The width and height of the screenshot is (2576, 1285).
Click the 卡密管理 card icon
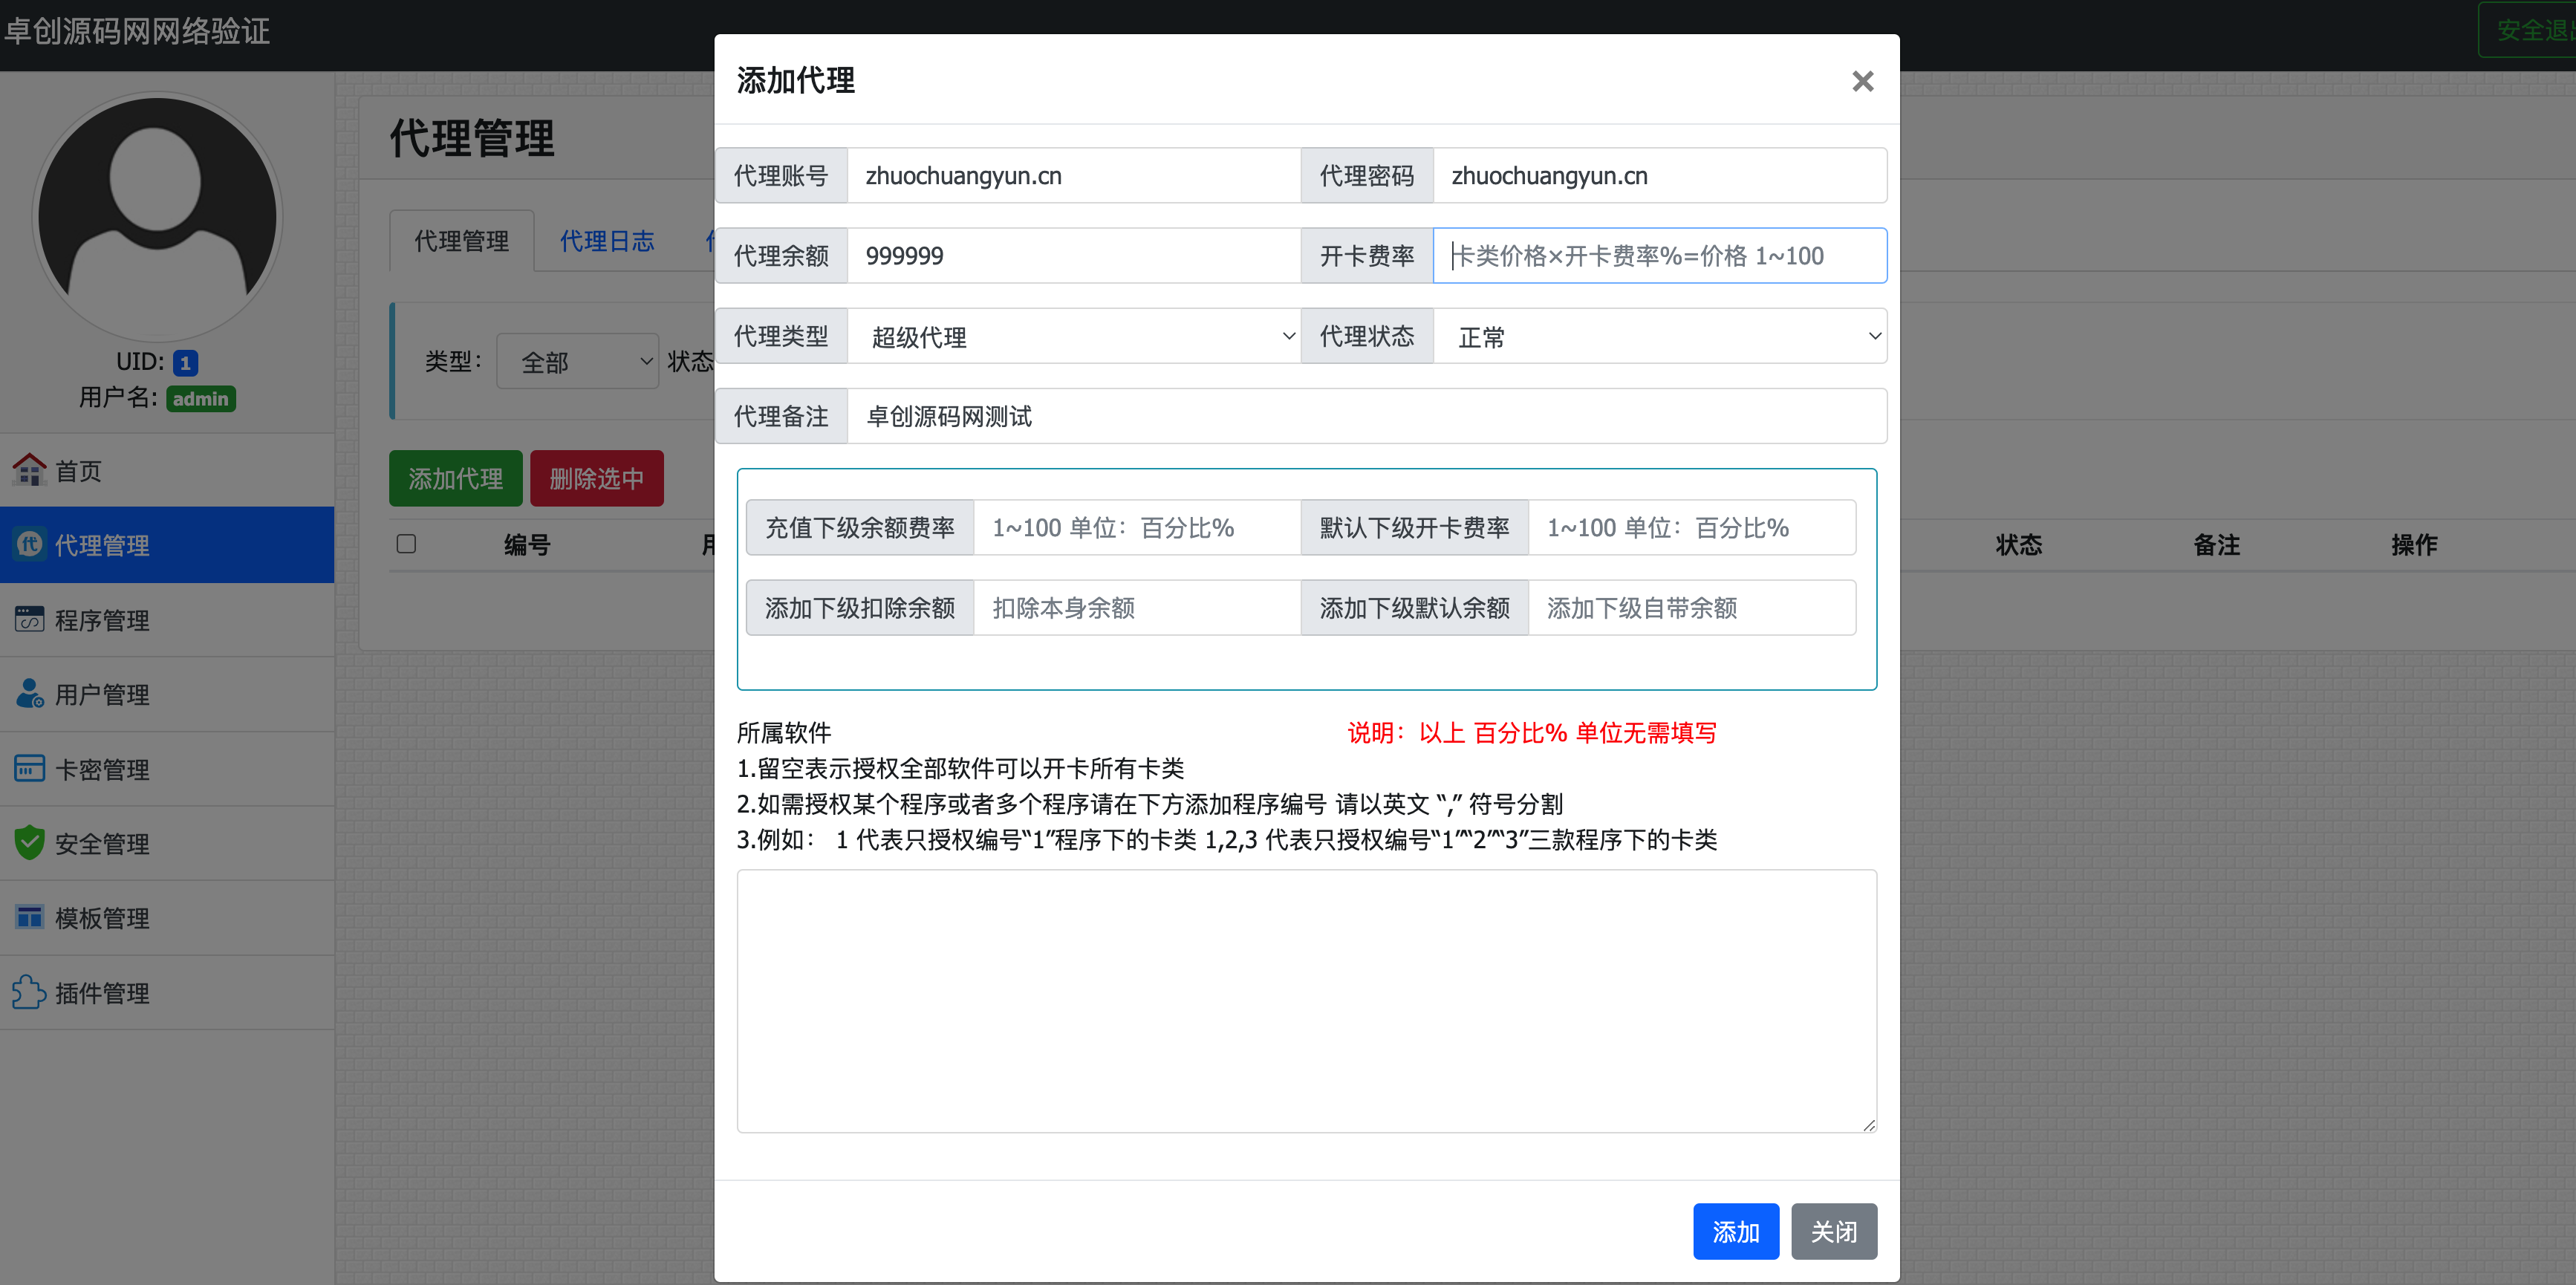29,768
